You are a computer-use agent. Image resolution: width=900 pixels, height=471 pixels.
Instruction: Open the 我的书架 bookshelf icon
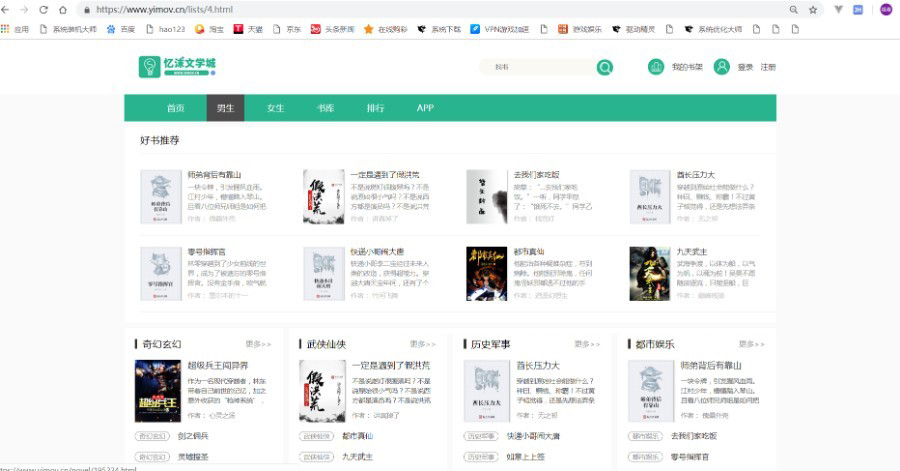tap(655, 67)
